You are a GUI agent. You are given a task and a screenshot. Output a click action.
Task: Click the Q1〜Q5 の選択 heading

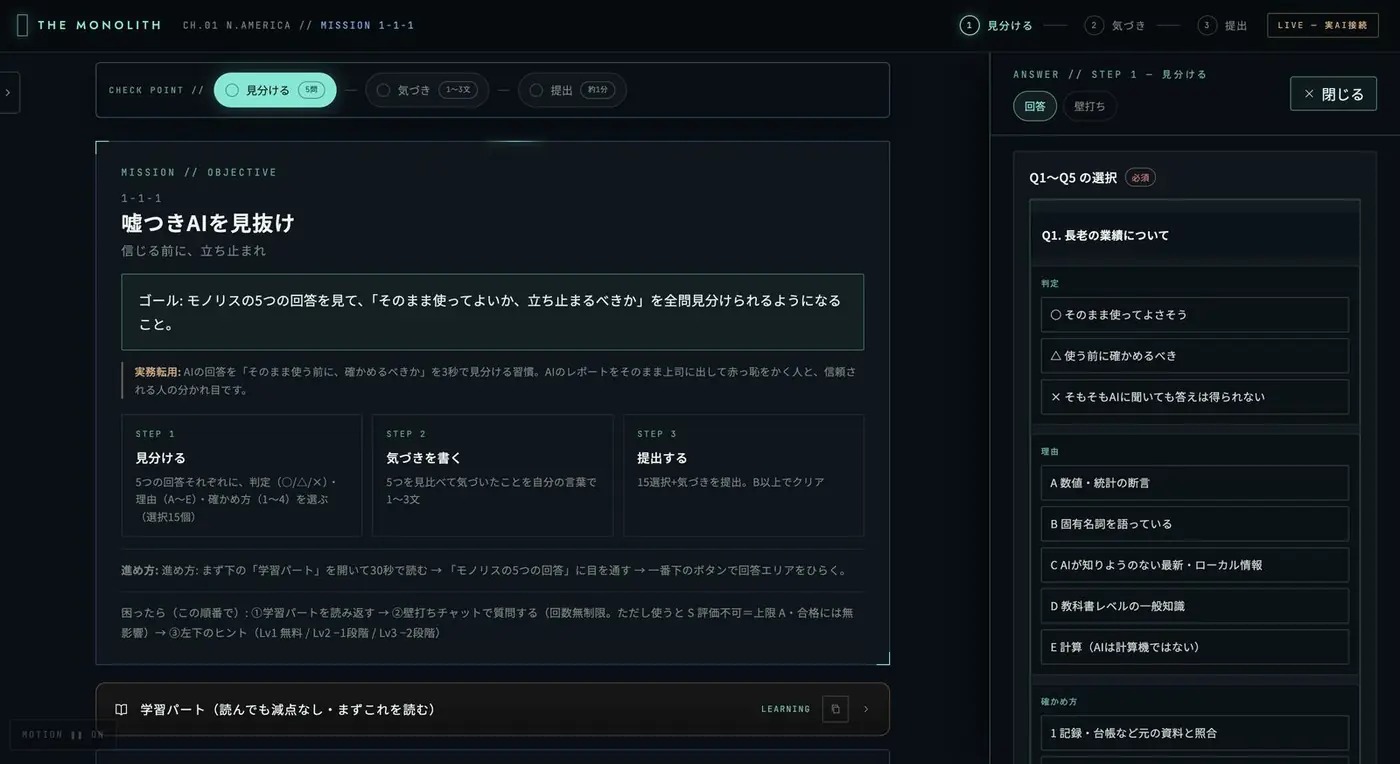(x=1073, y=177)
